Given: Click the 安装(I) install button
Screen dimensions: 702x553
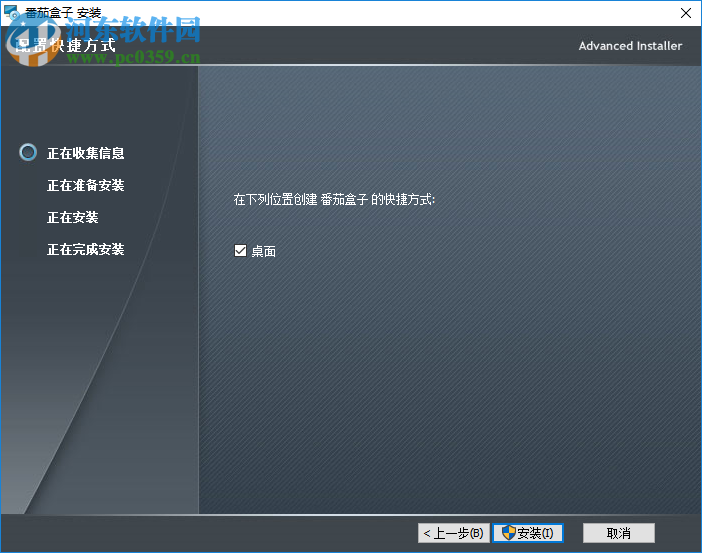Looking at the screenshot, I should coord(527,533).
